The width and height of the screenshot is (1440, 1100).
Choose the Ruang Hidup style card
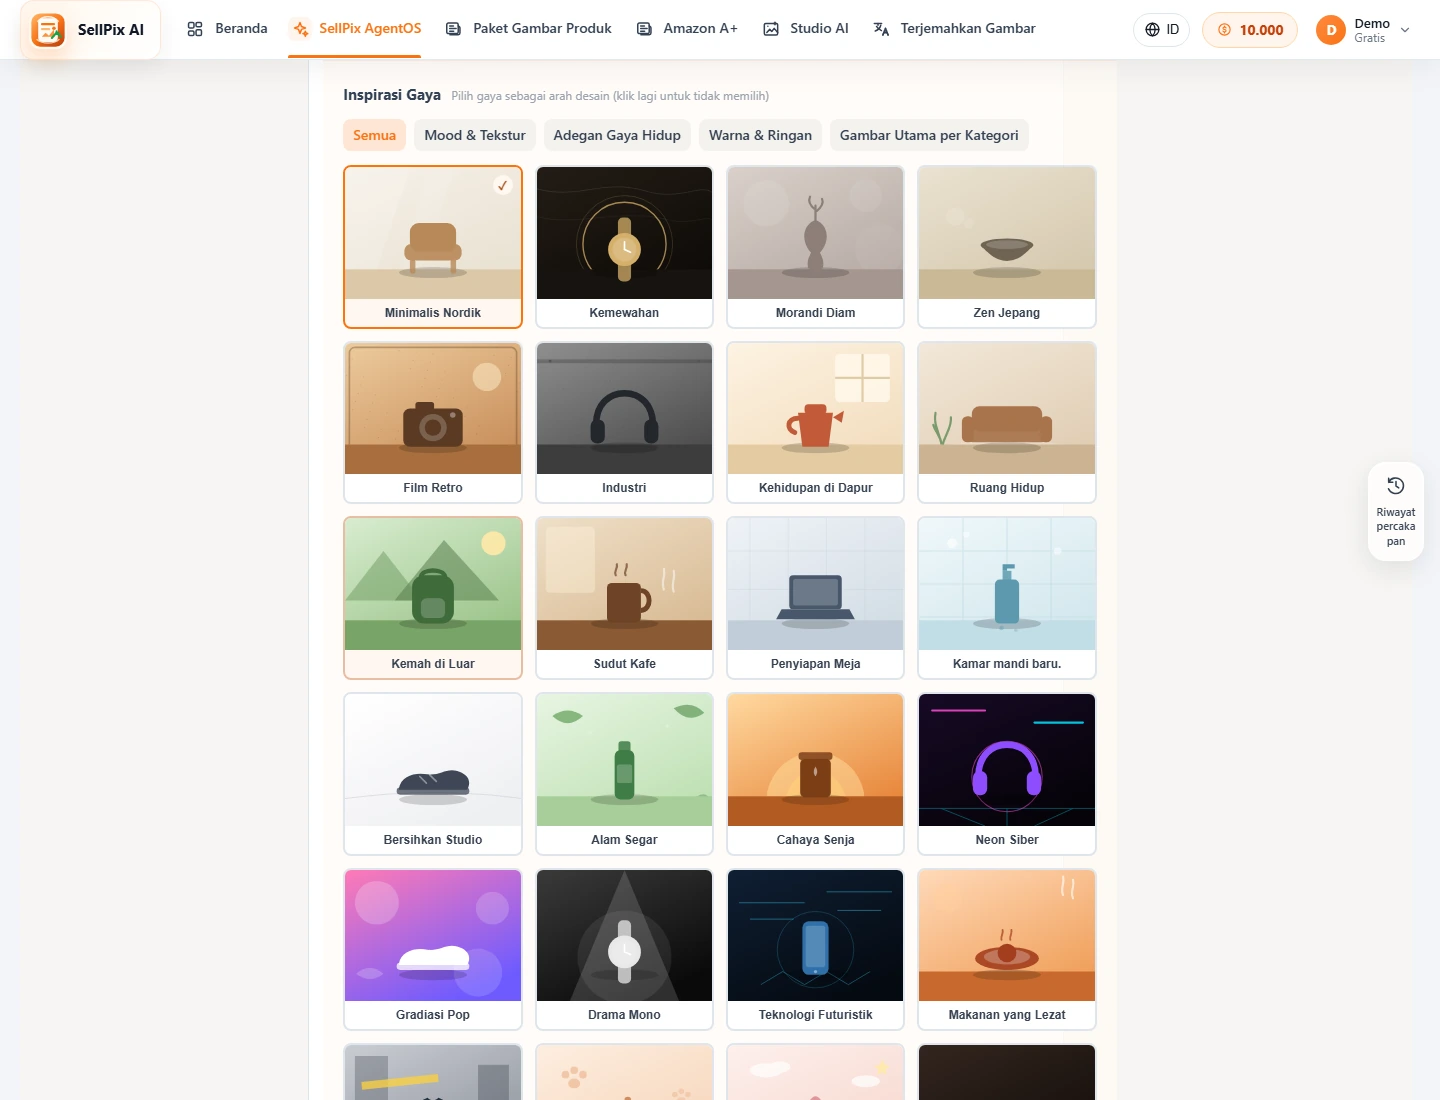click(x=1007, y=422)
